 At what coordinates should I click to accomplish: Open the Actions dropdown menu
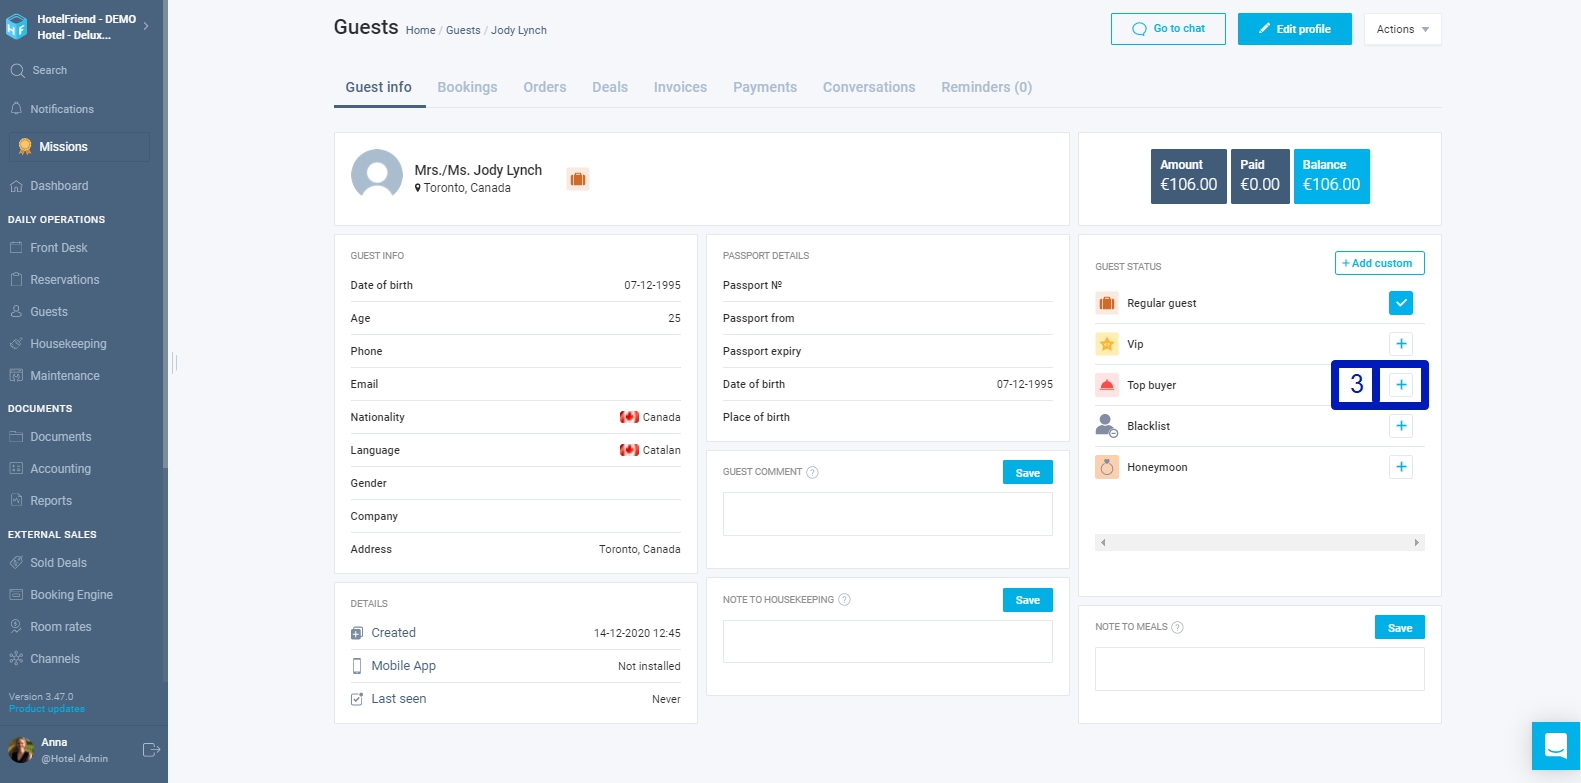click(1402, 29)
